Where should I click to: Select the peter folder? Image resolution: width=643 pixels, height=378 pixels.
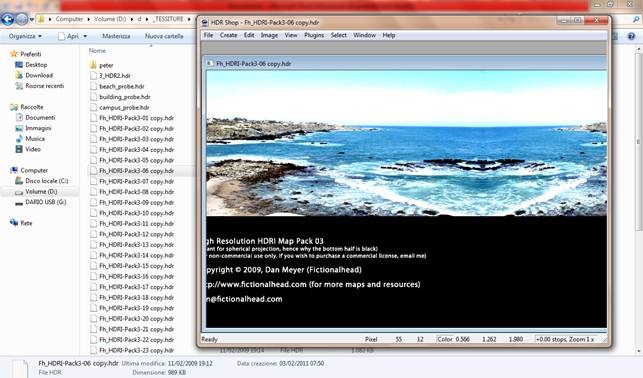coord(106,65)
